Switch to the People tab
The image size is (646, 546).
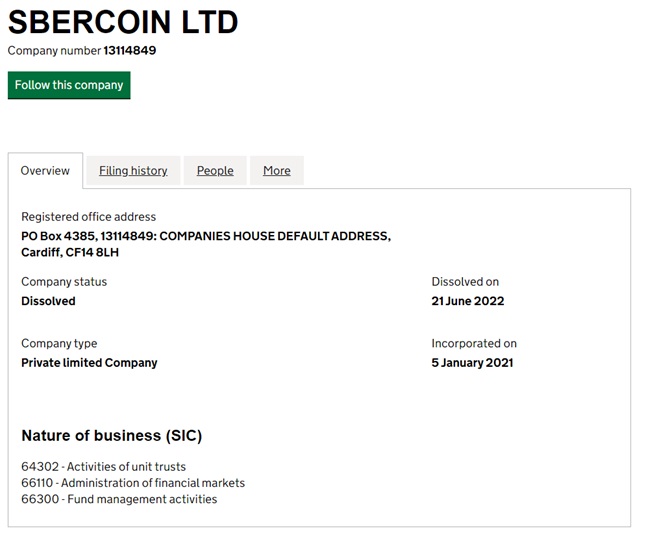tap(215, 171)
